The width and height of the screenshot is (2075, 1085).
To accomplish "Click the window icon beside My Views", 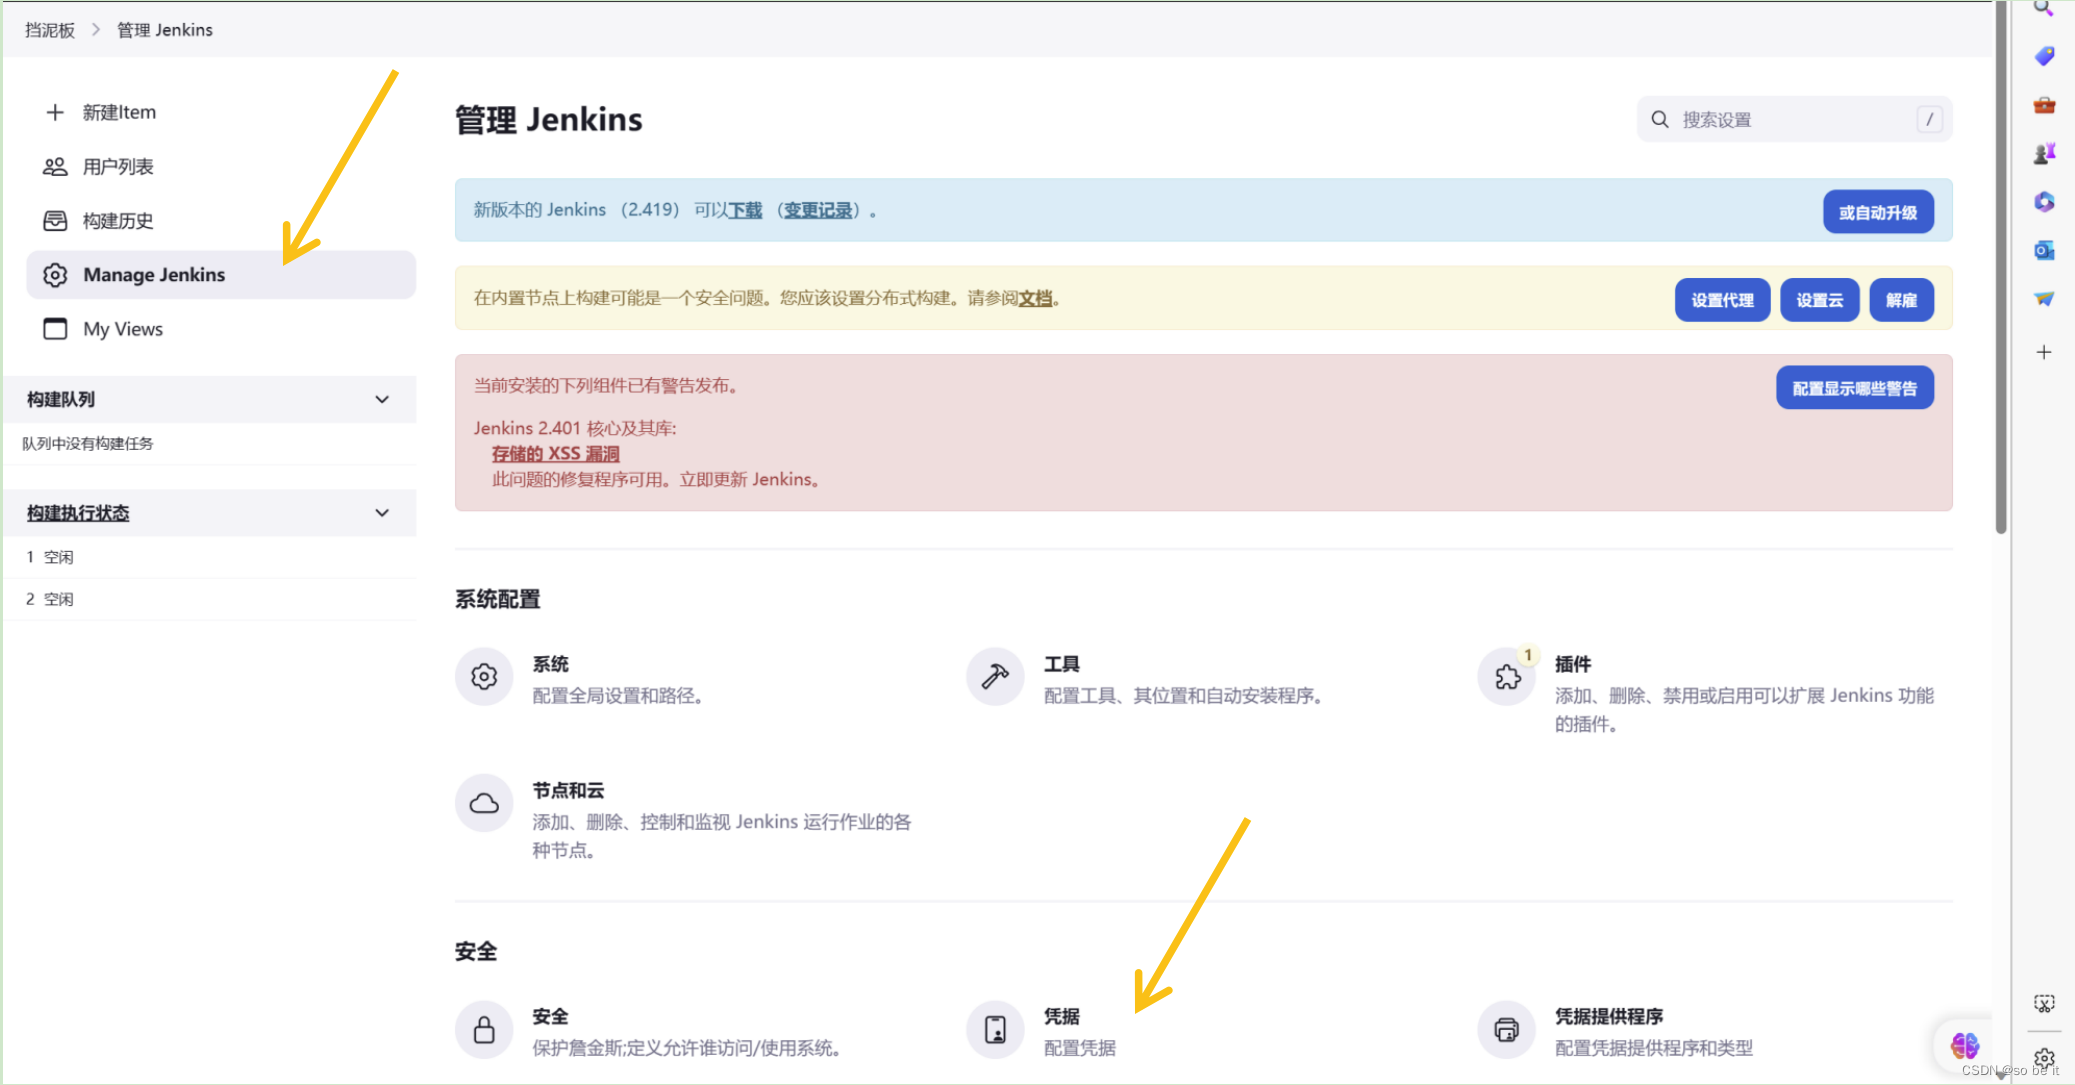I will pyautogui.click(x=55, y=328).
